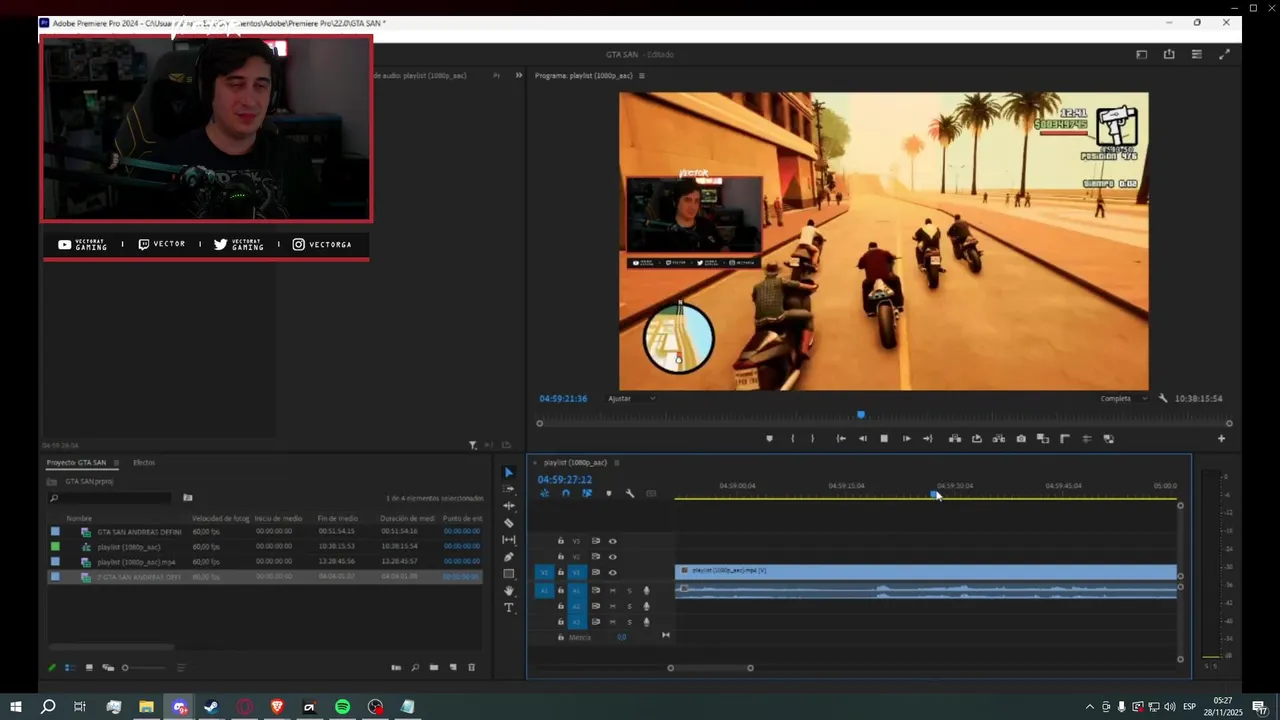1280x720 pixels.
Task: Open the Completa playback resolution dropdown
Action: [x=1124, y=398]
